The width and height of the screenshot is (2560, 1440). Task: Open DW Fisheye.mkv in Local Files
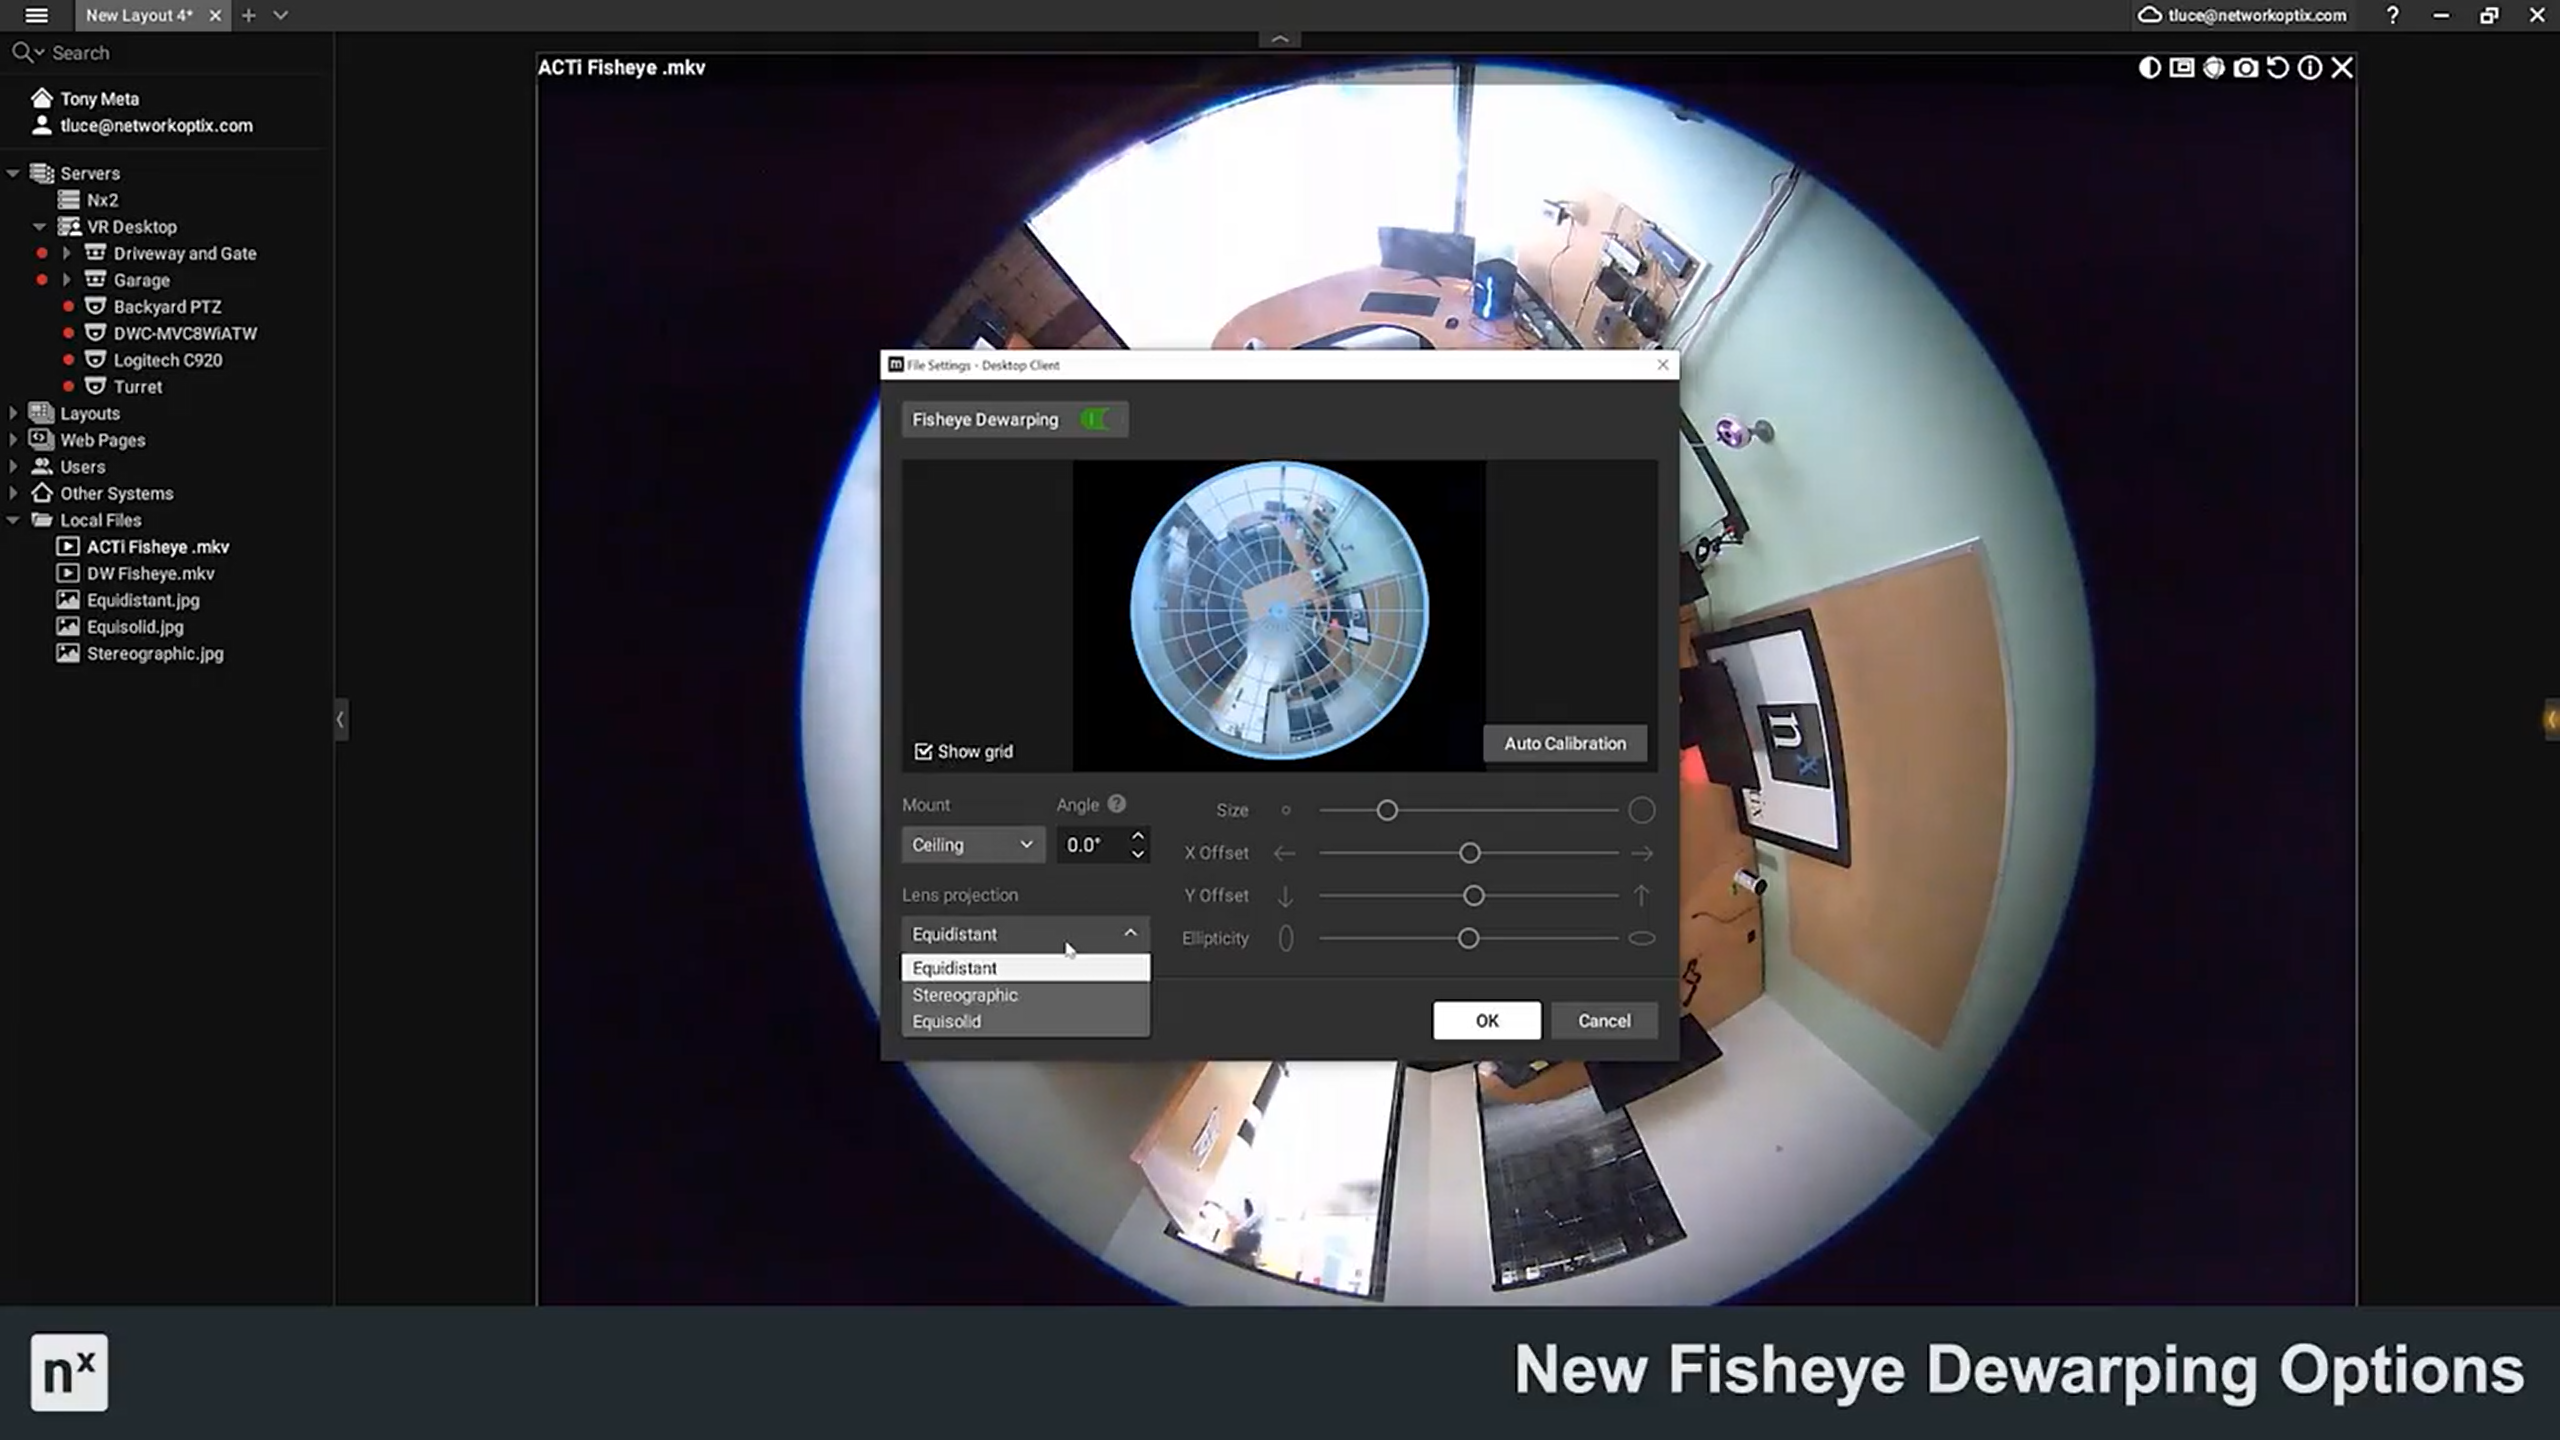pyautogui.click(x=150, y=573)
